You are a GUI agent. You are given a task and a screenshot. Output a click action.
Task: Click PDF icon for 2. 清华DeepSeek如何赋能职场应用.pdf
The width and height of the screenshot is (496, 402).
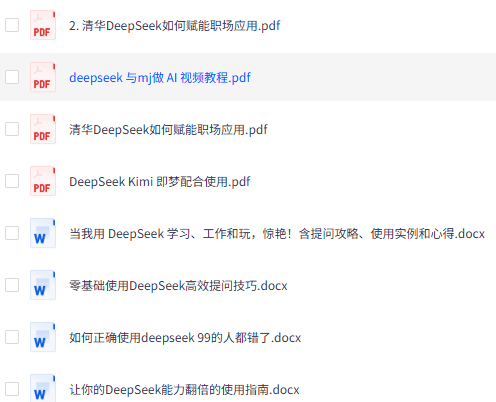[x=43, y=25]
